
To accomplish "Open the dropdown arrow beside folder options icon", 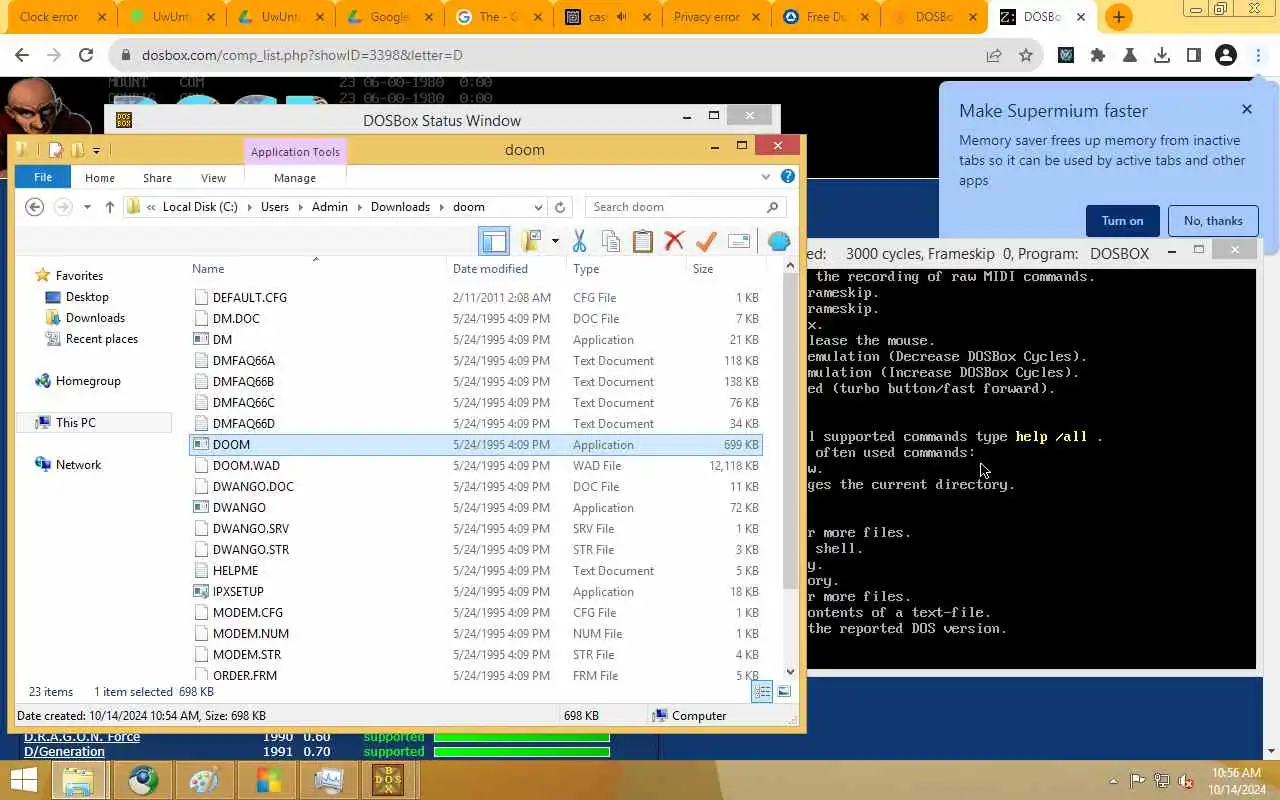I will [555, 241].
